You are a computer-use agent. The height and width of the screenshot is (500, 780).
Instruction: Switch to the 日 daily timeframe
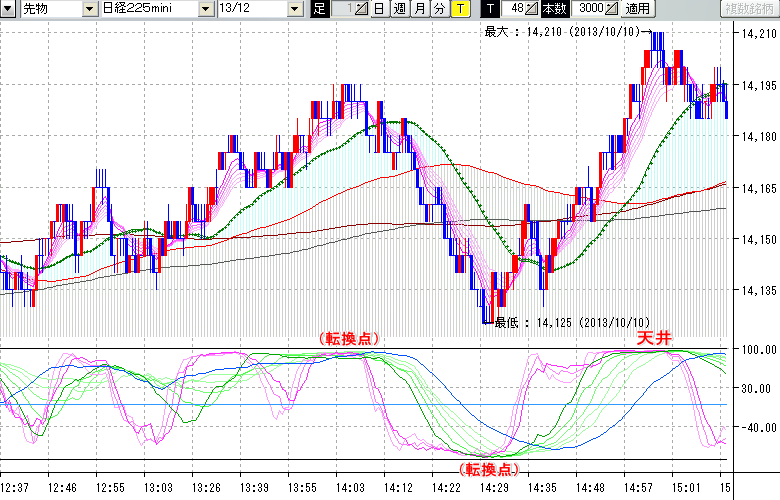pos(379,9)
